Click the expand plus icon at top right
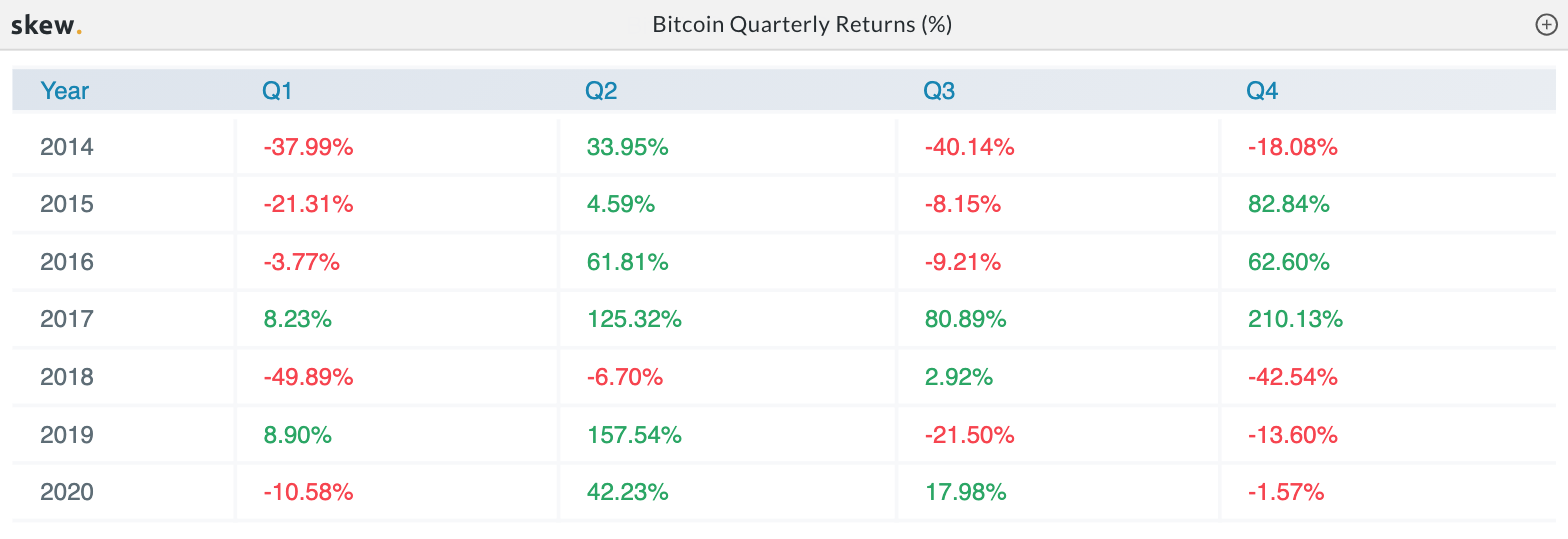The image size is (1568, 539). (1546, 25)
